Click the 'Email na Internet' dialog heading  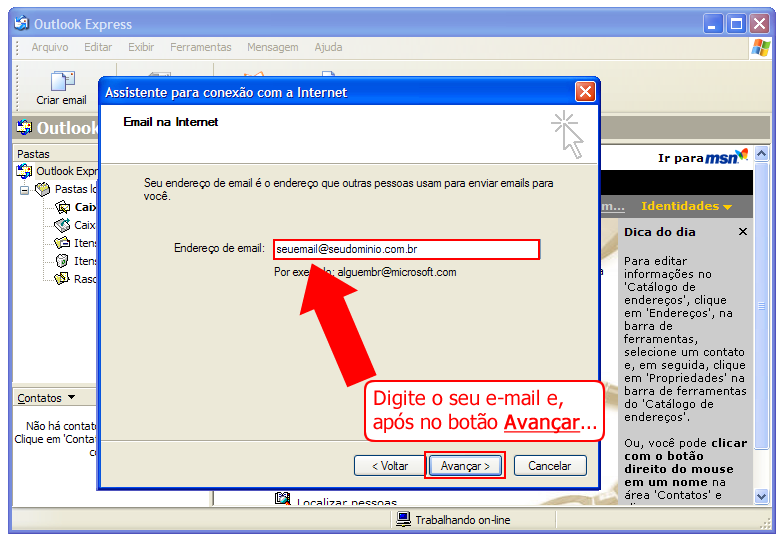(171, 122)
